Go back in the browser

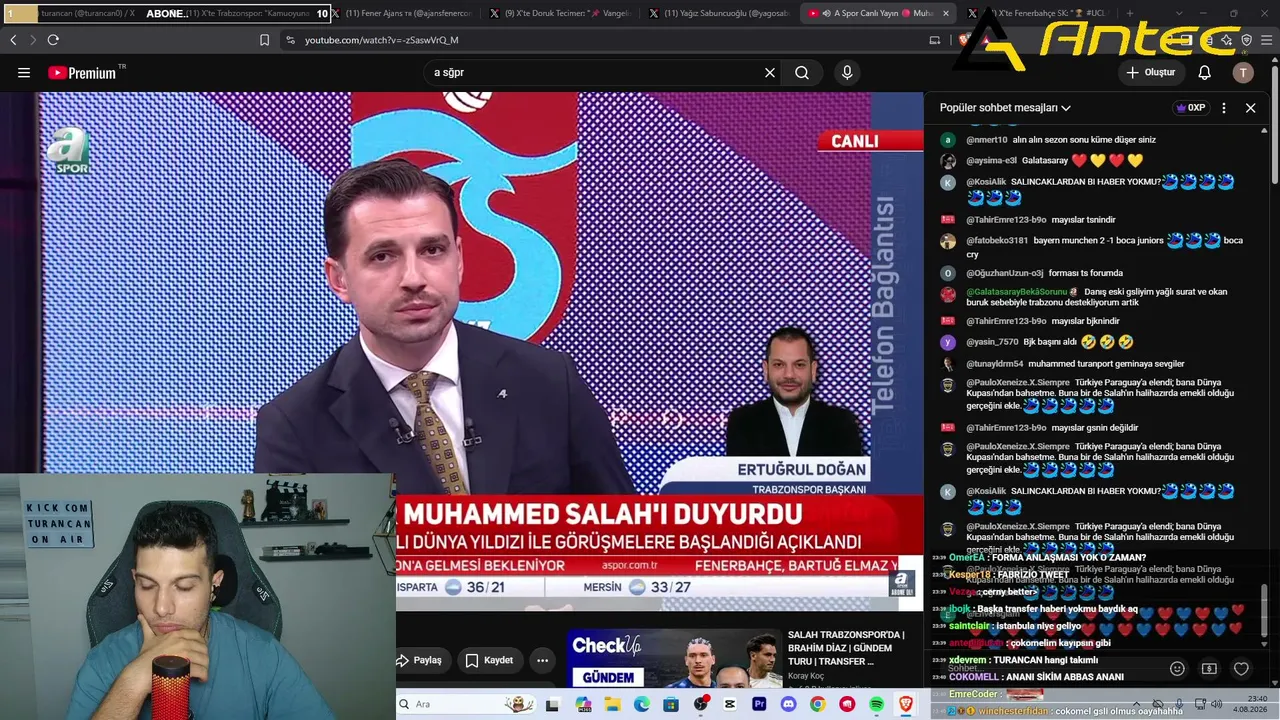click(x=13, y=40)
